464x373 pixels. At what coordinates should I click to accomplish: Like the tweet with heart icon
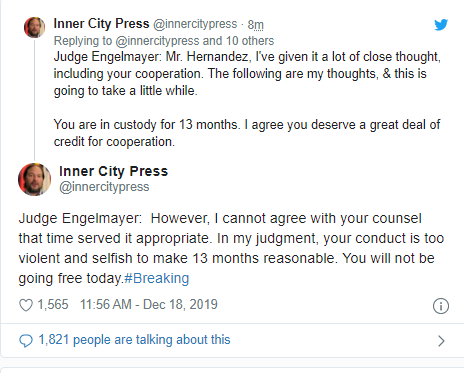coord(26,305)
